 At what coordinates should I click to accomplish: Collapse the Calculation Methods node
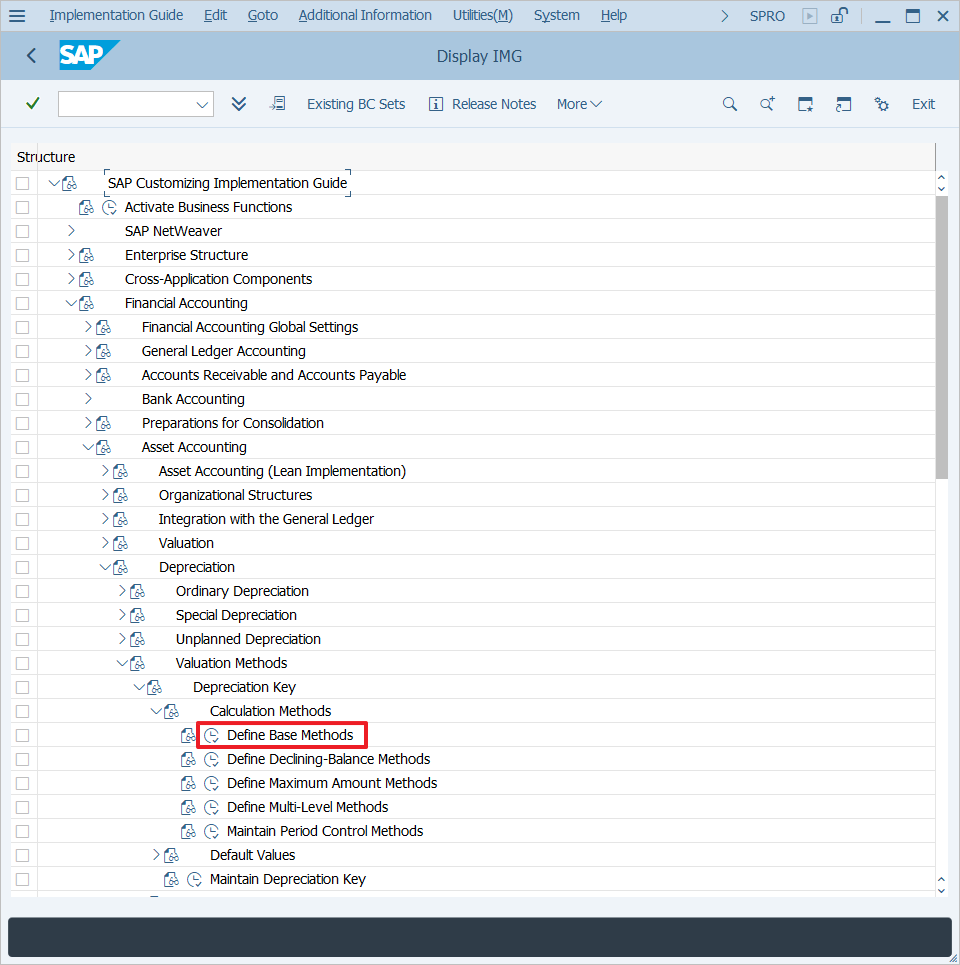(156, 711)
